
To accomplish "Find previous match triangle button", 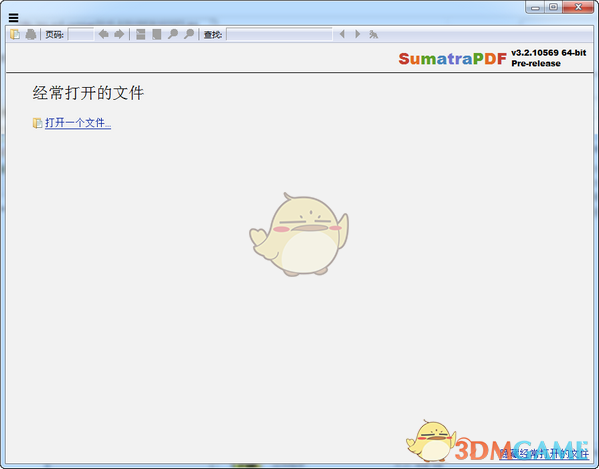I will pyautogui.click(x=342, y=34).
